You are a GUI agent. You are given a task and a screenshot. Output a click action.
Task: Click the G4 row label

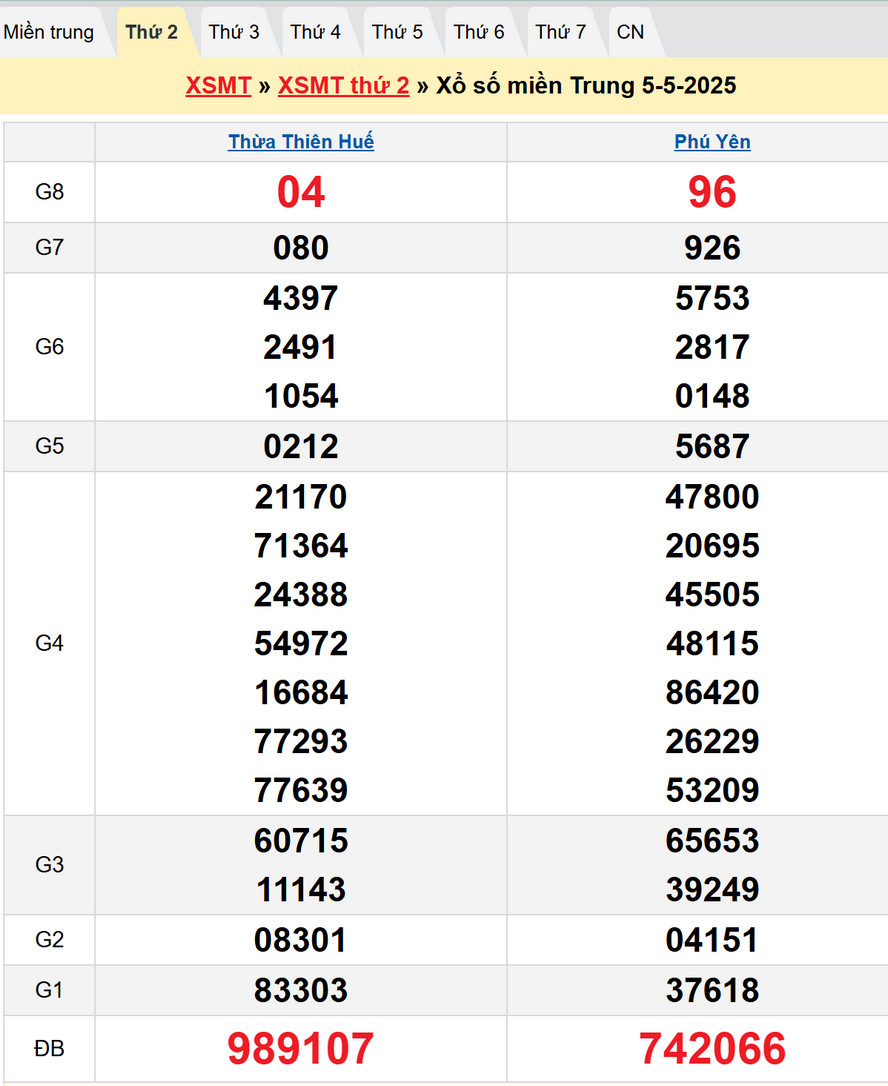point(50,643)
